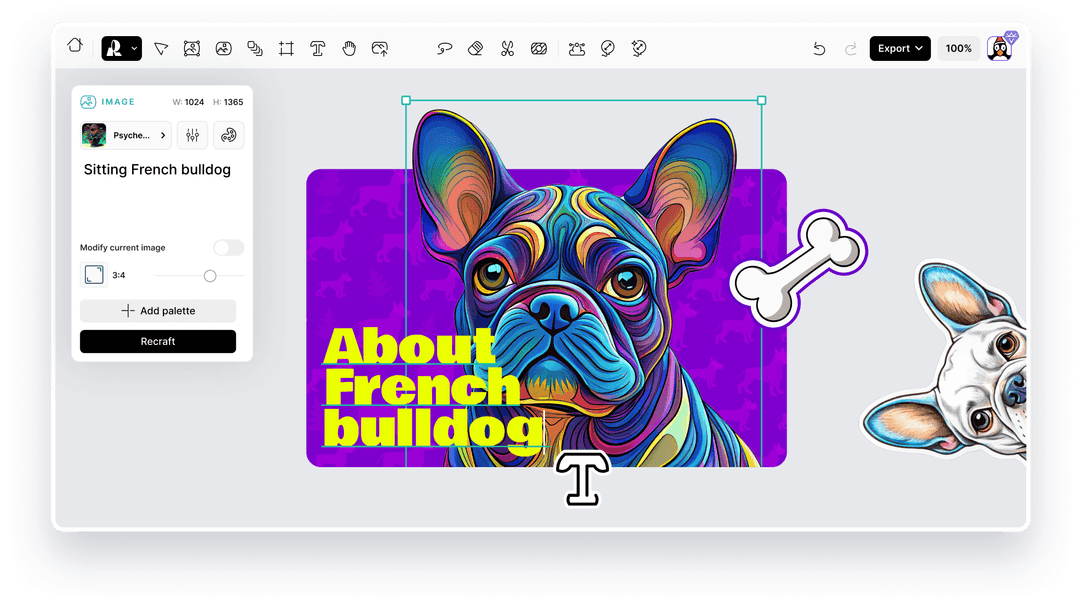Click the Home icon on the toolbar
Screen dimensions: 1080x604
coord(75,47)
